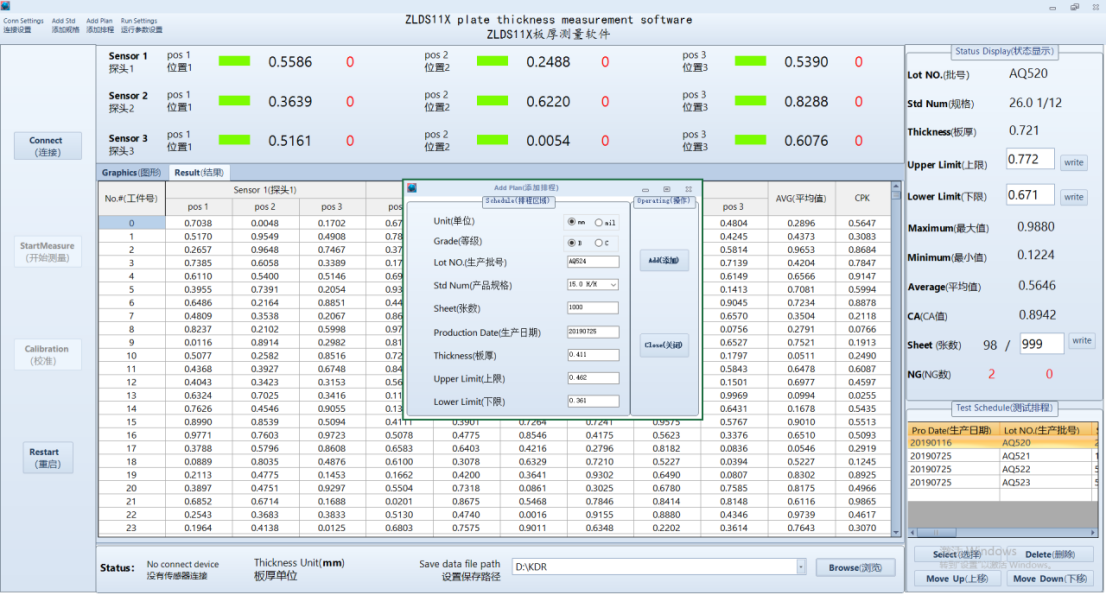Click Sensor 2 pos 2 green status indicator
Viewport: 1106px width, 595px height.
tap(492, 101)
